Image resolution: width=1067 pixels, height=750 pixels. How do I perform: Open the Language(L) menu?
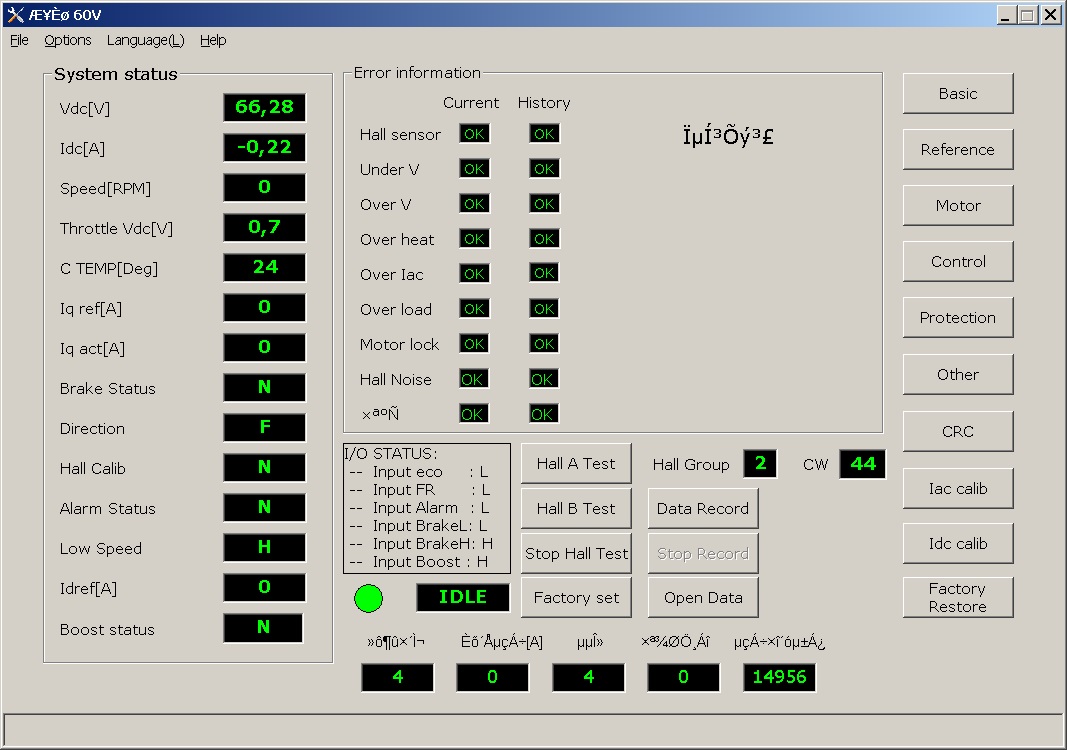pyautogui.click(x=145, y=40)
